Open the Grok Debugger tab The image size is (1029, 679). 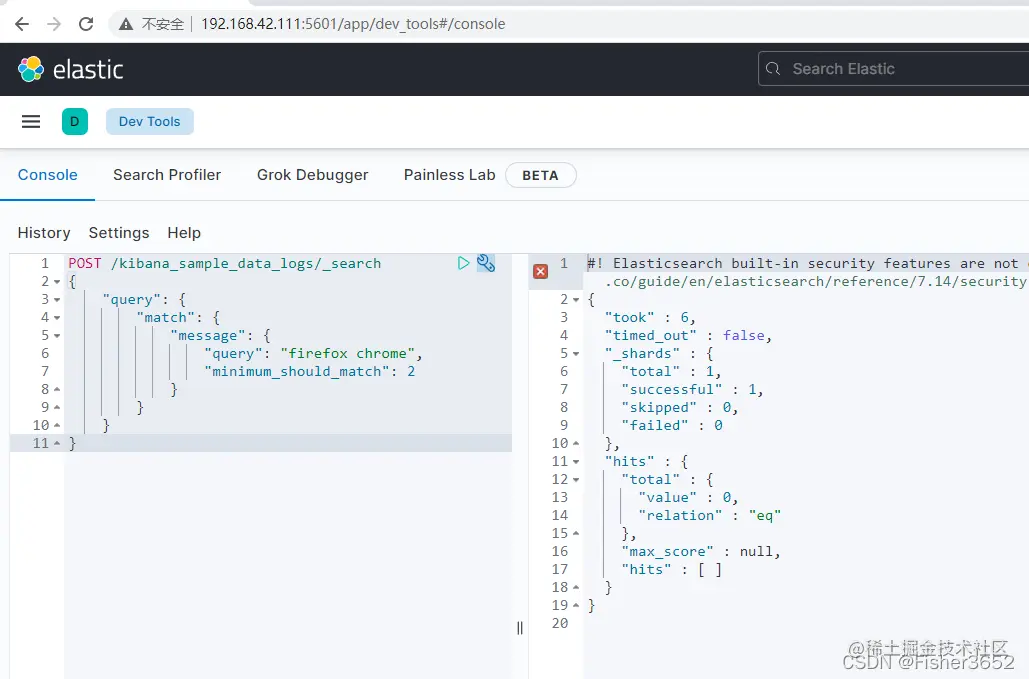pos(312,175)
